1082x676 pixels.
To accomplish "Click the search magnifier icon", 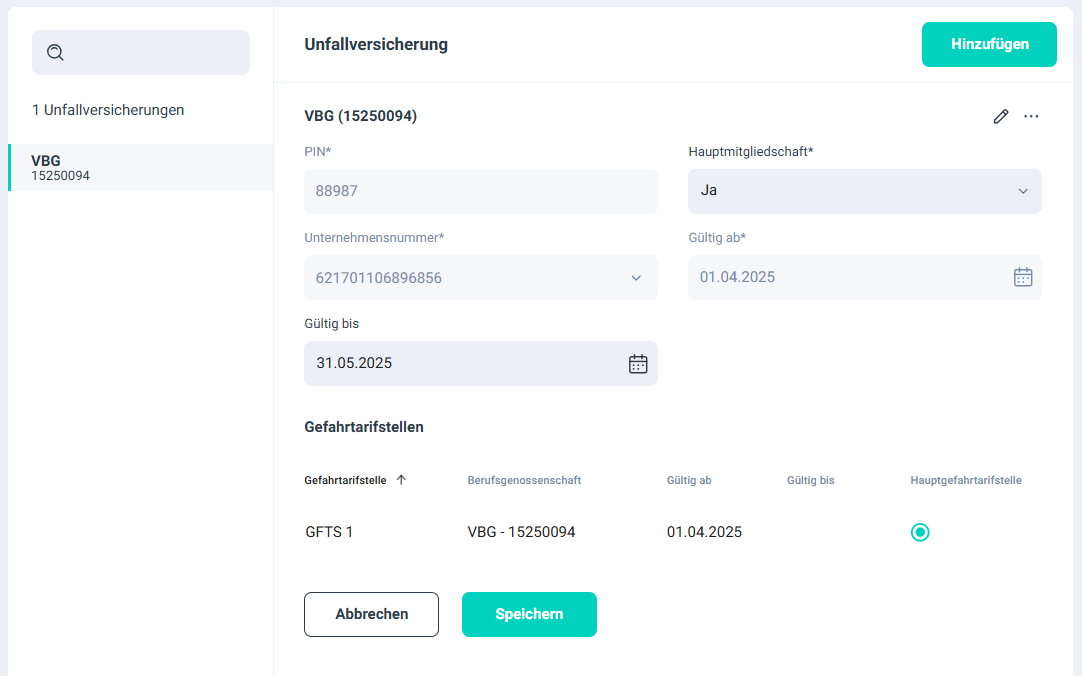I will pos(56,53).
